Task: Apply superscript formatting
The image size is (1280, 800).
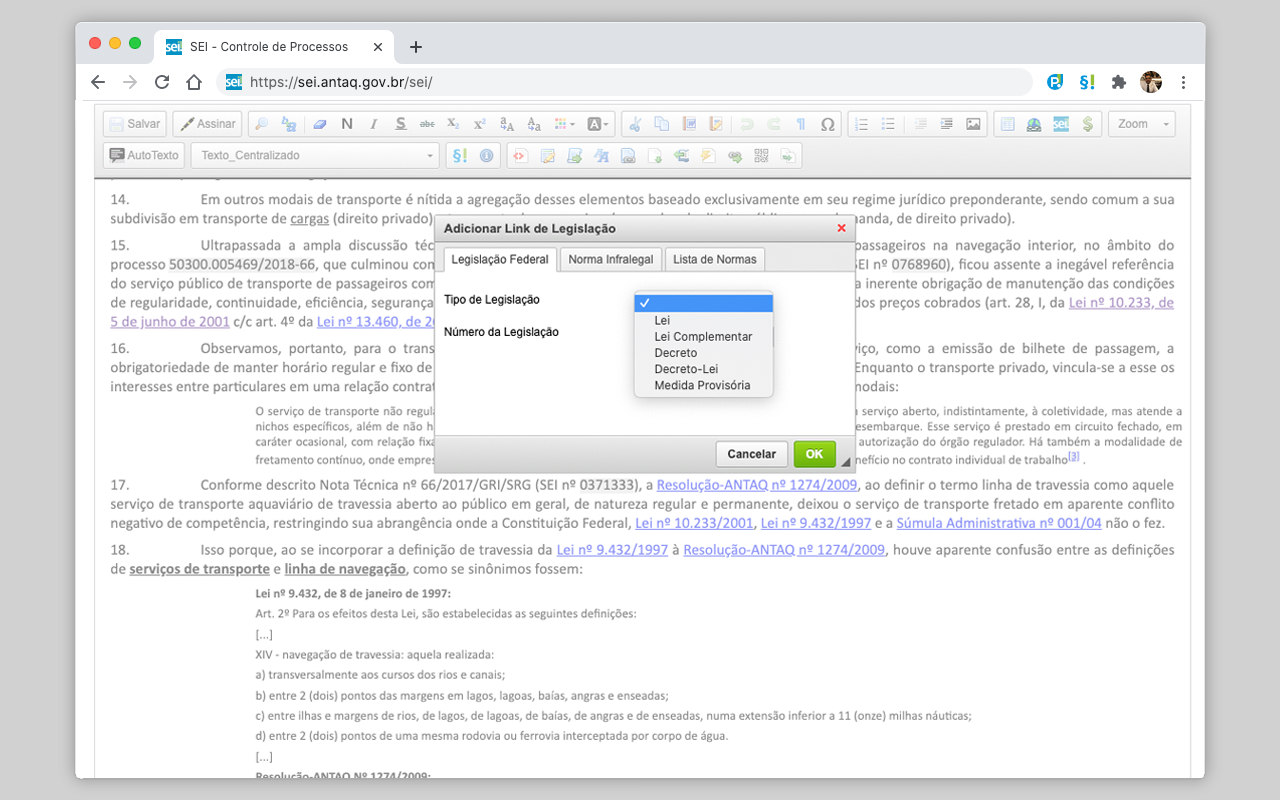Action: click(480, 124)
